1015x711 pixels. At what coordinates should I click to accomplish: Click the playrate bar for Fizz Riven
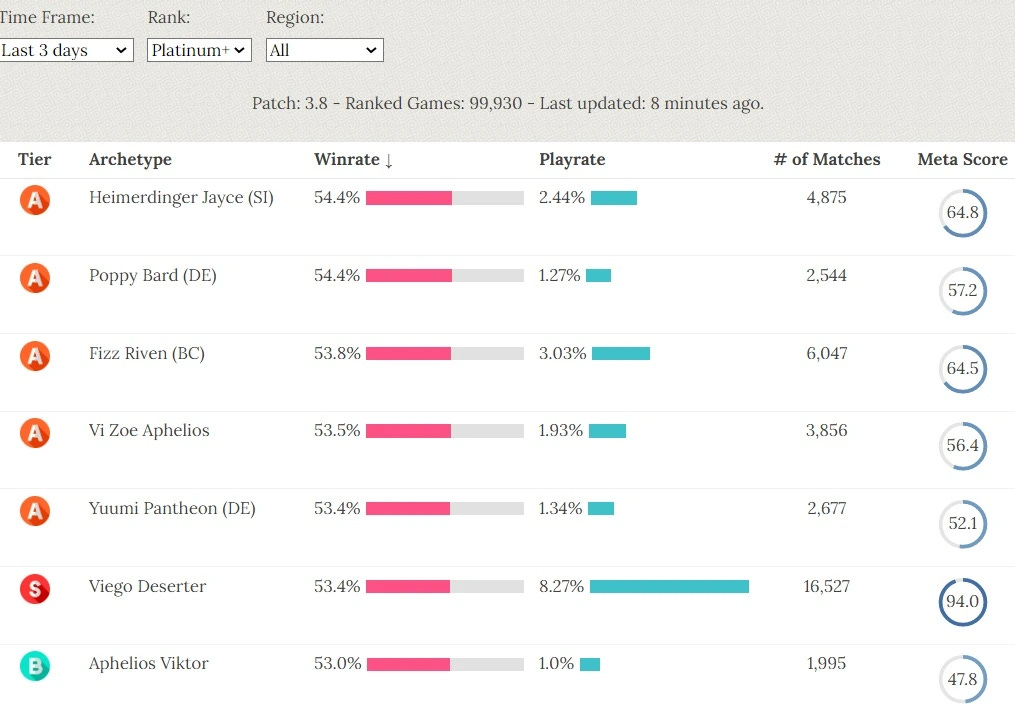(621, 354)
